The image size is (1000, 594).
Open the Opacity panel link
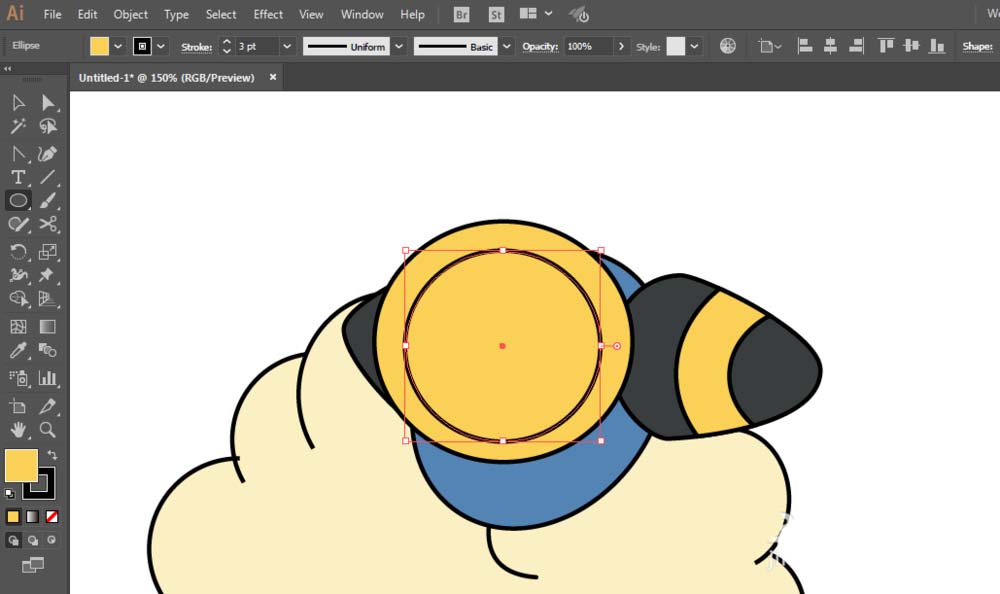pos(540,47)
